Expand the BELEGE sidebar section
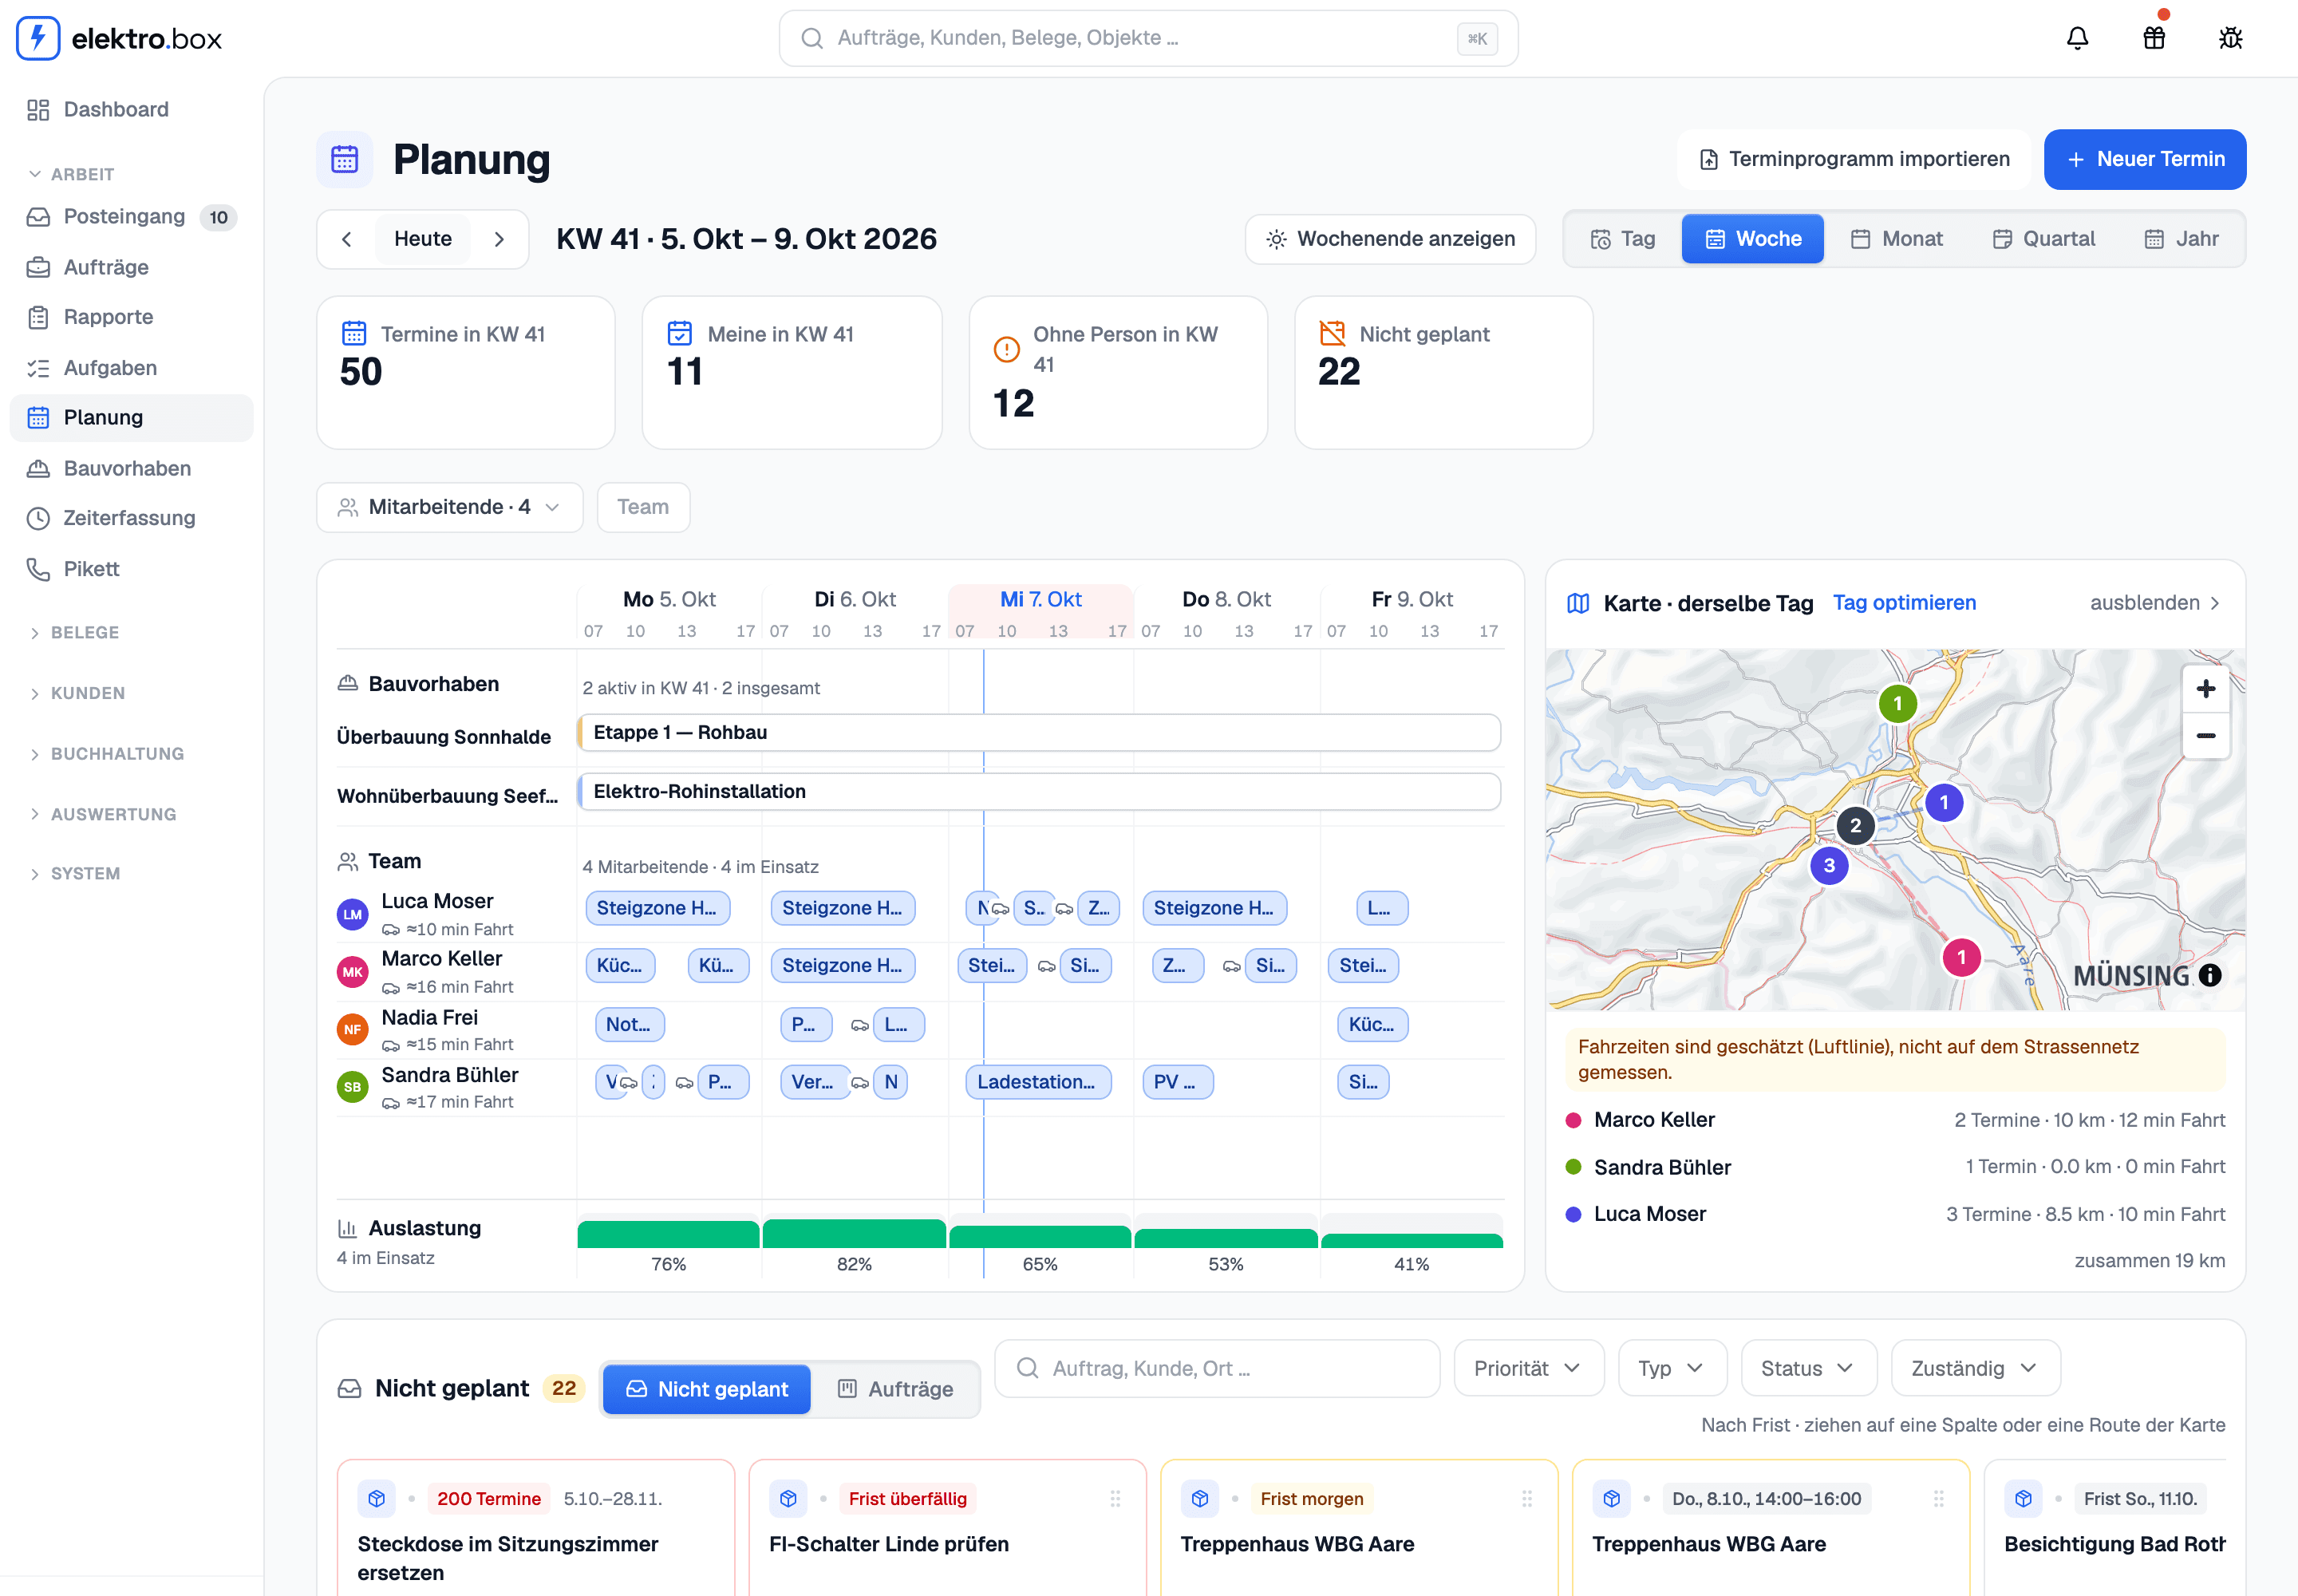The image size is (2298, 1596). (x=85, y=633)
